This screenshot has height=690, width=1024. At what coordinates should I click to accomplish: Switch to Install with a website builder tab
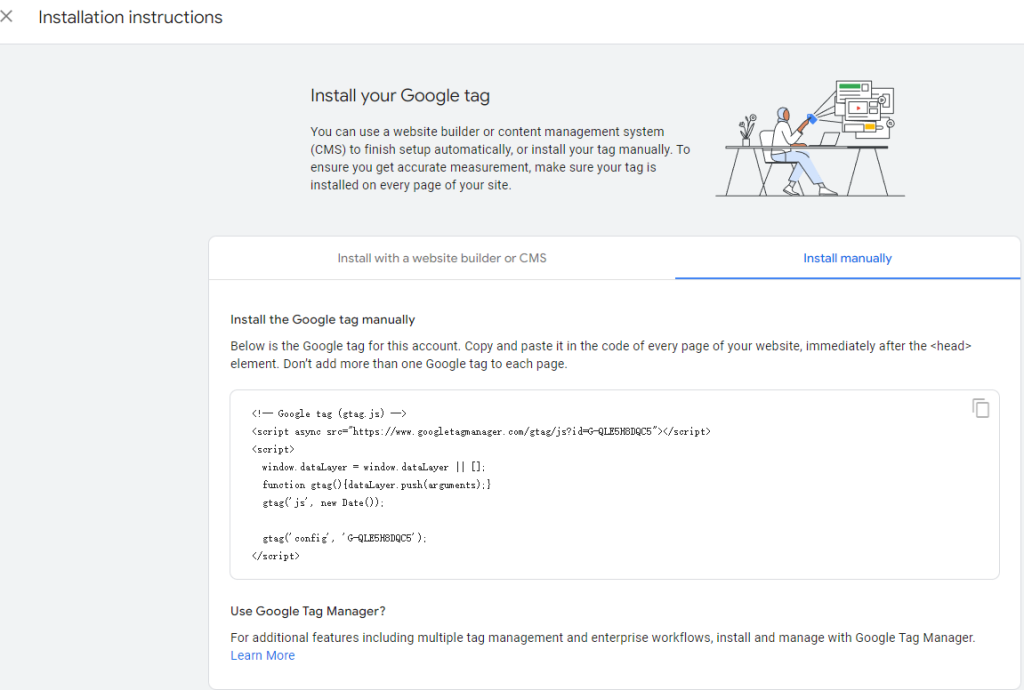pyautogui.click(x=441, y=258)
